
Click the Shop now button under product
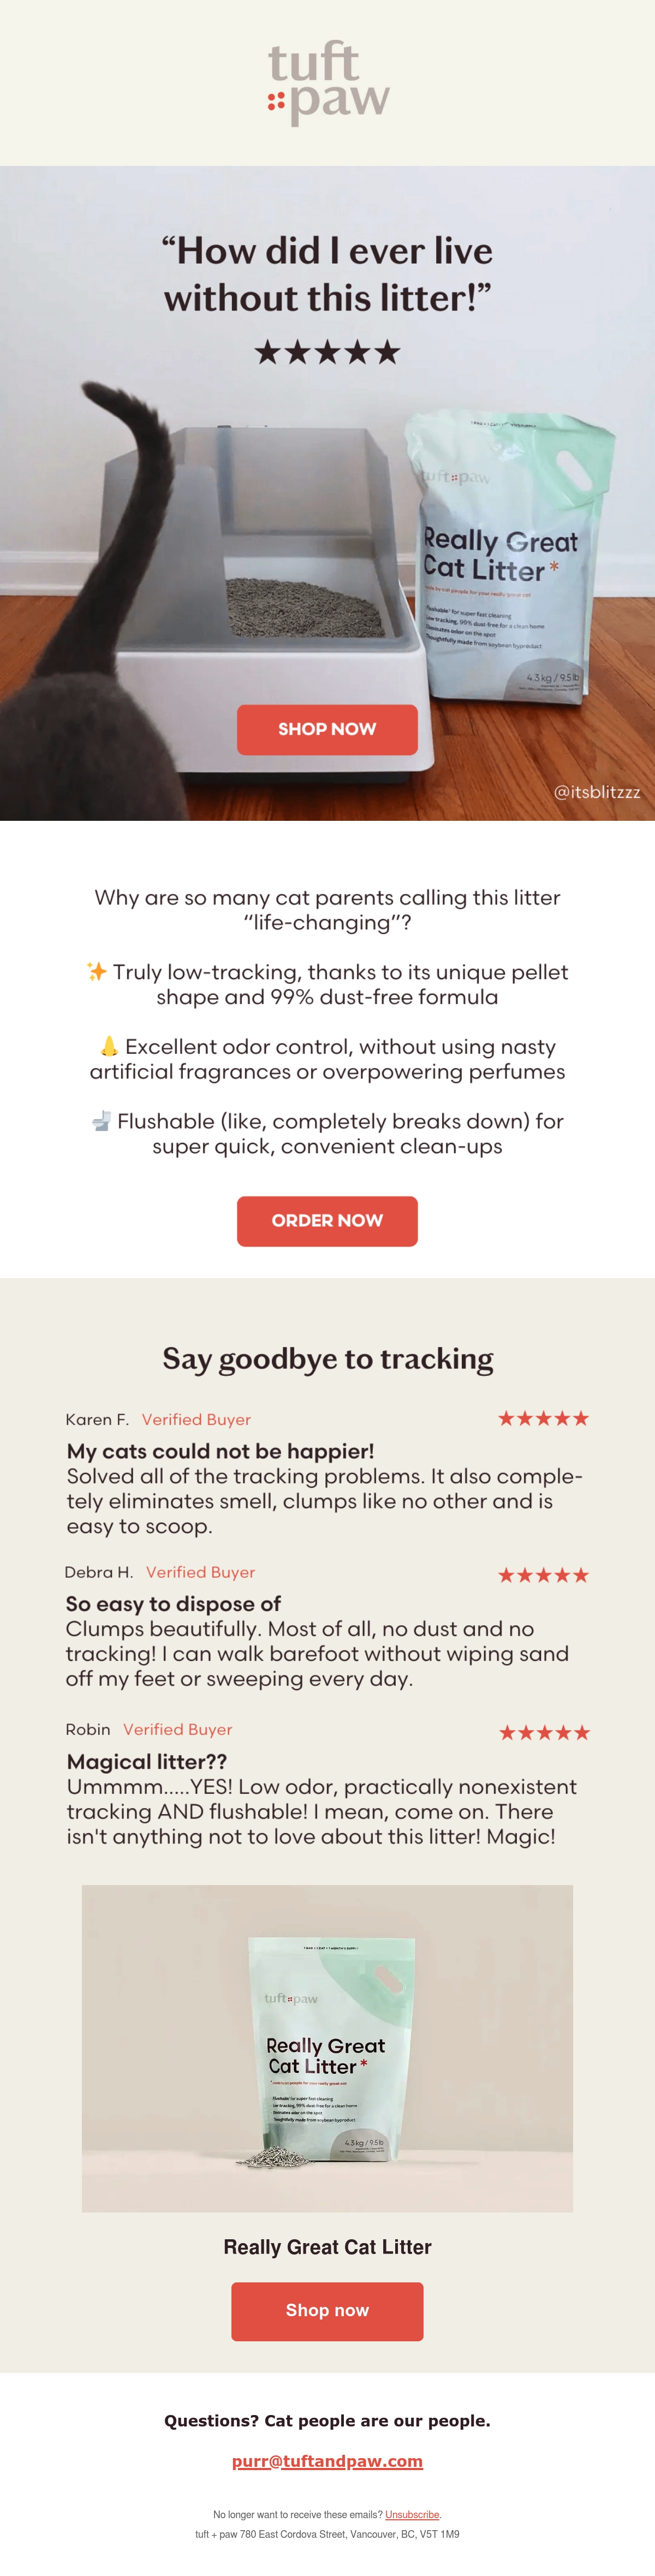(x=327, y=2311)
